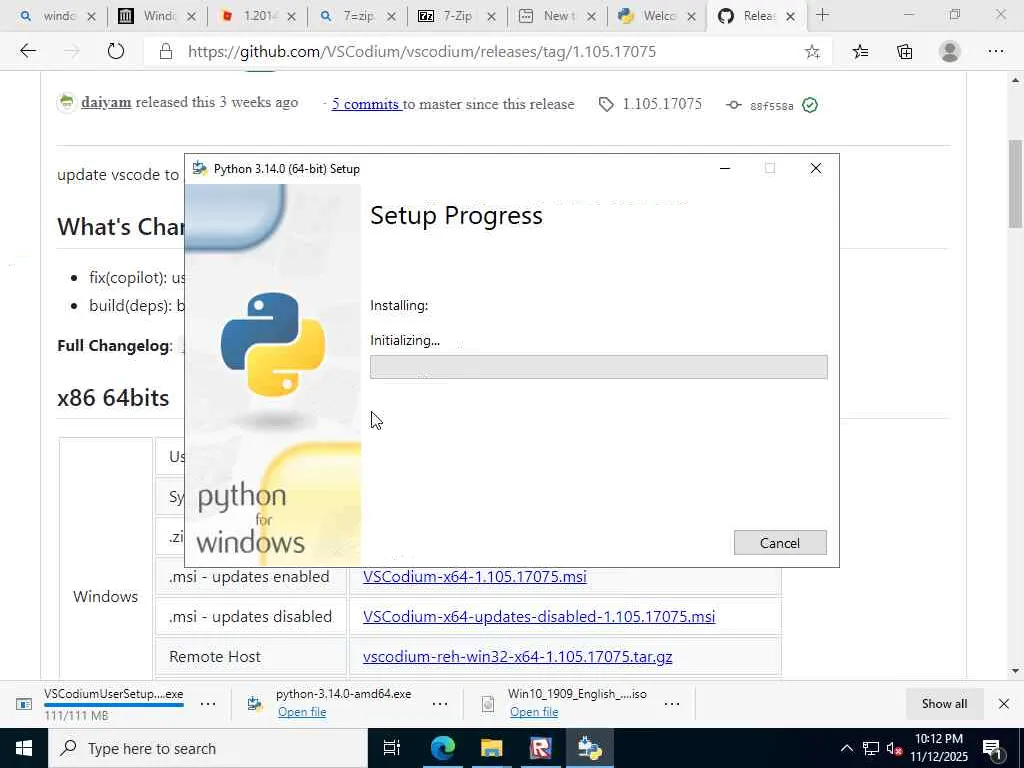Open options for python-3.14.0 download

[440, 704]
